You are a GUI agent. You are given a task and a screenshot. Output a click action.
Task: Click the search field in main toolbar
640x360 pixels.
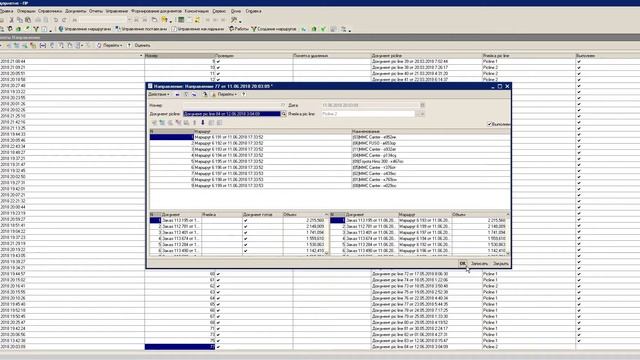coord(102,20)
